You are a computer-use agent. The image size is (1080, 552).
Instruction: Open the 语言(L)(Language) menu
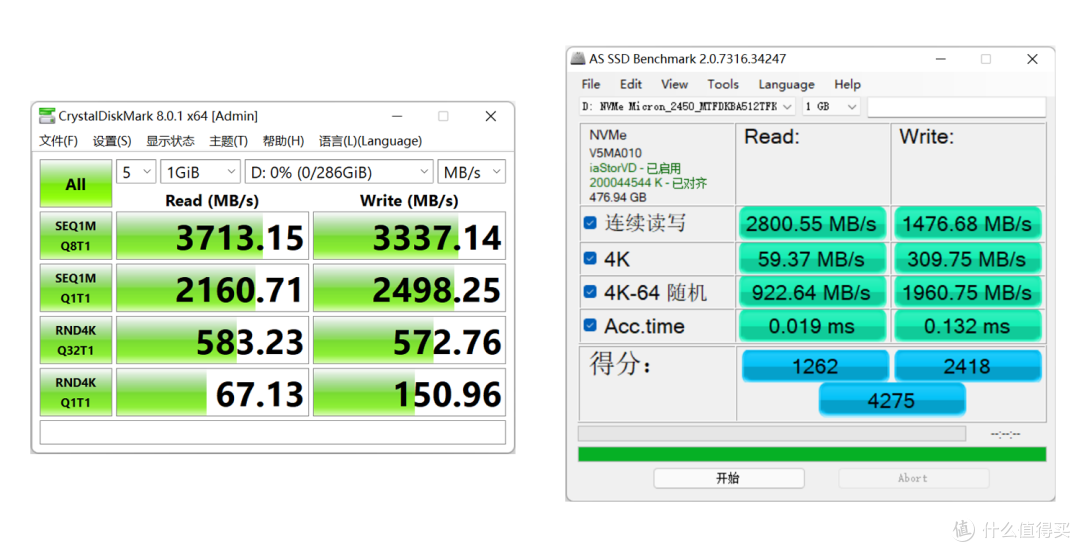(x=371, y=141)
